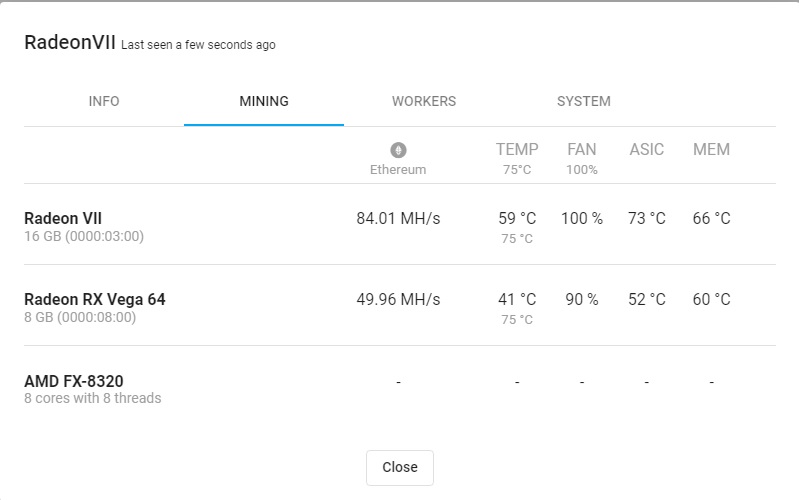Click the 49.96 MH/s hashrate
Screen dimensions: 799x500
[398, 300]
